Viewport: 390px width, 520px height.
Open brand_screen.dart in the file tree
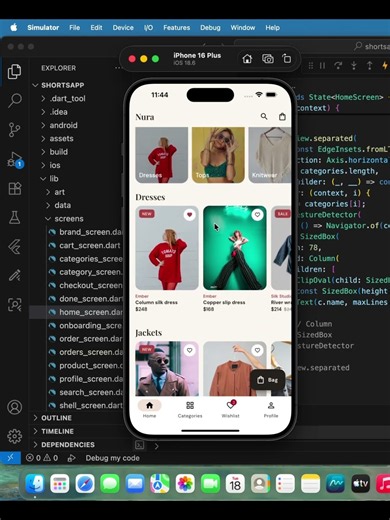[x=86, y=232]
